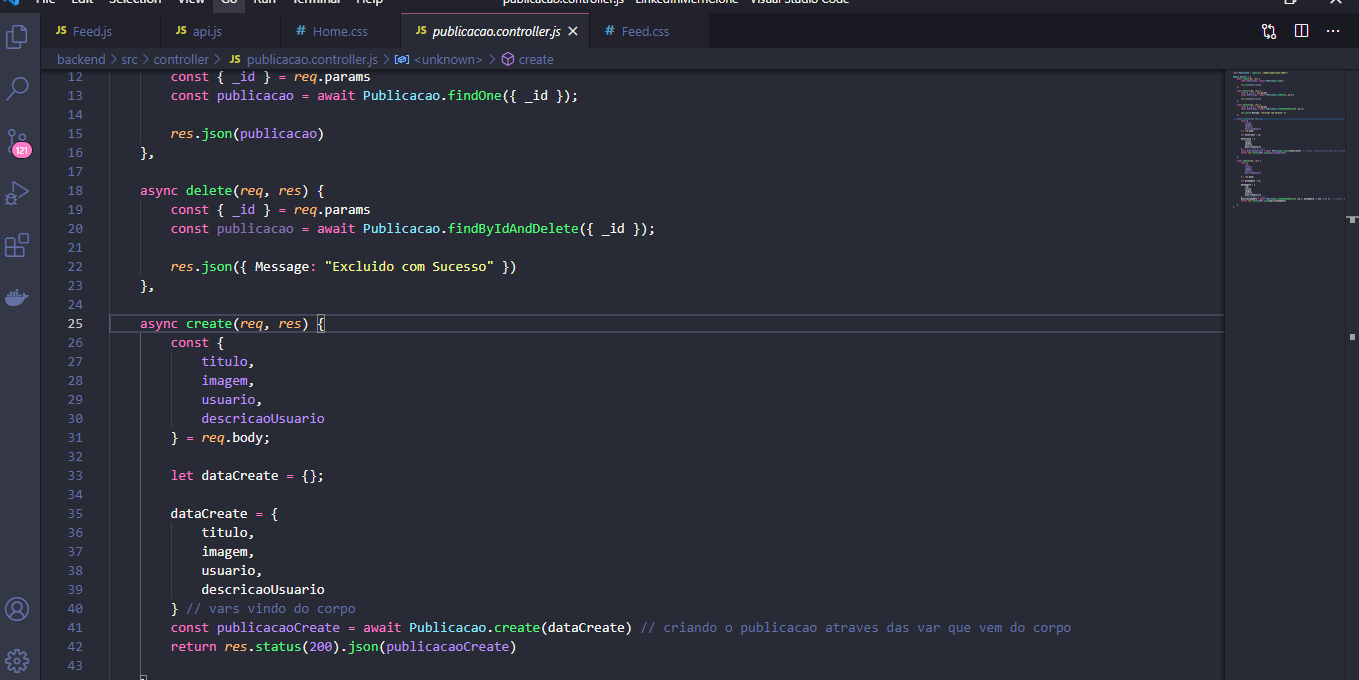Viewport: 1359px width, 680px height.
Task: Open the create breadcrumb dropdown
Action: tap(535, 59)
